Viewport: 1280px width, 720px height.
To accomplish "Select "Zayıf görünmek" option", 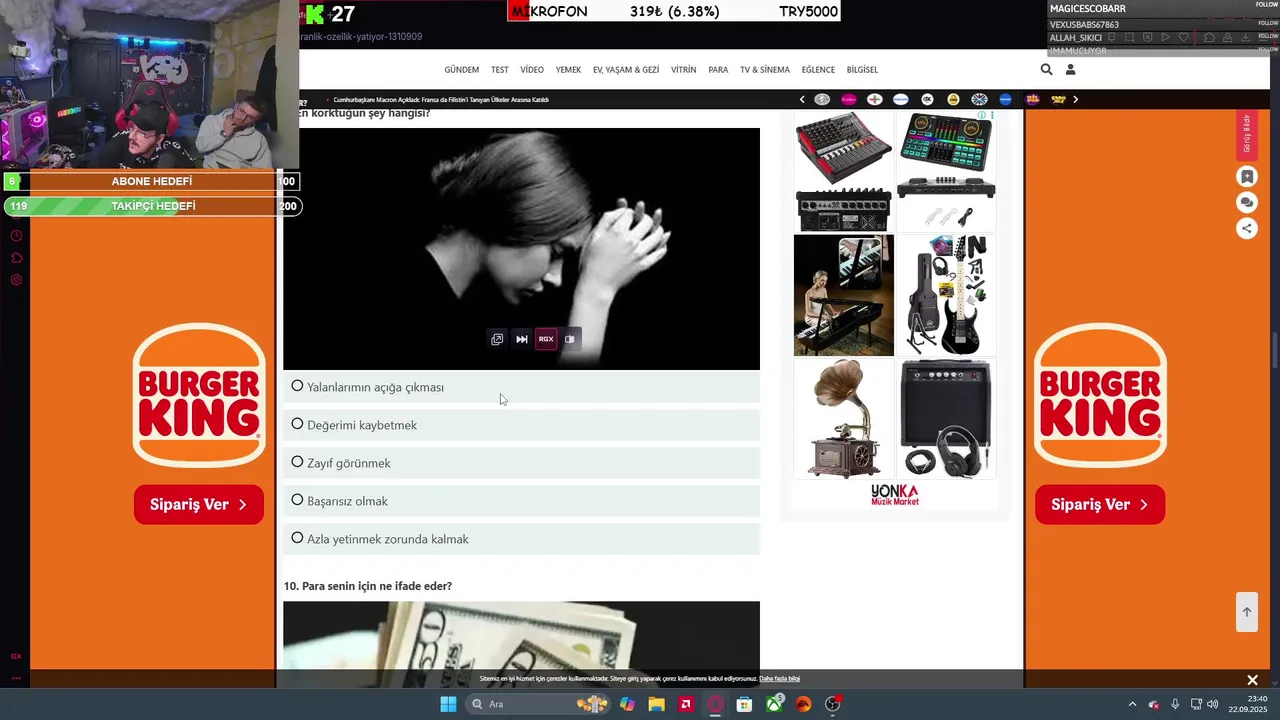I will click(521, 463).
